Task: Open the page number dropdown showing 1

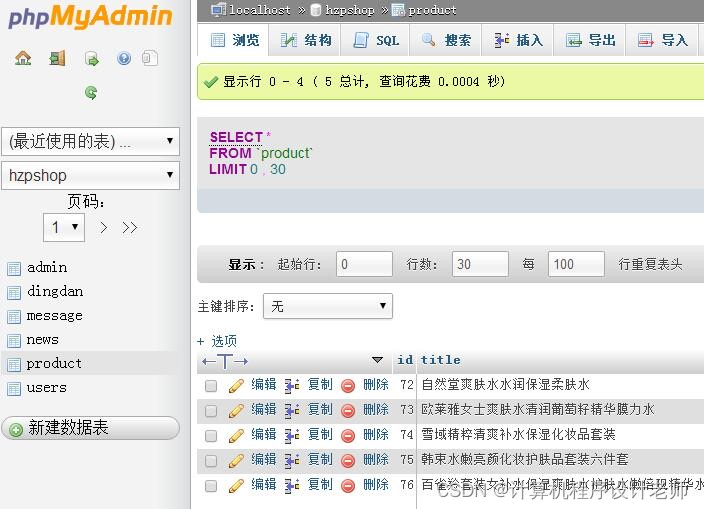Action: pyautogui.click(x=64, y=228)
